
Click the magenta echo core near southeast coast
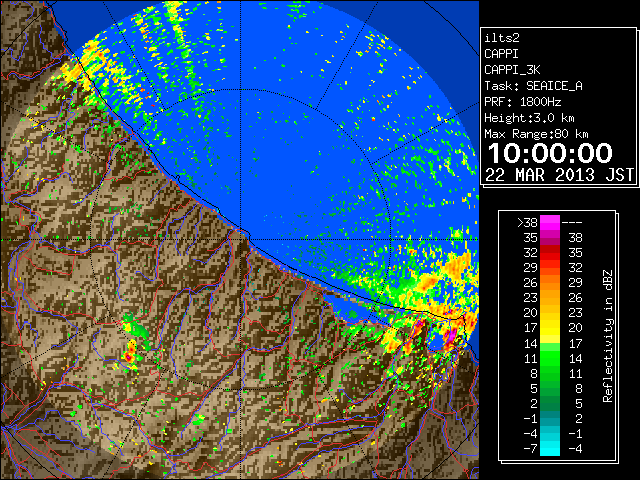tap(450, 336)
